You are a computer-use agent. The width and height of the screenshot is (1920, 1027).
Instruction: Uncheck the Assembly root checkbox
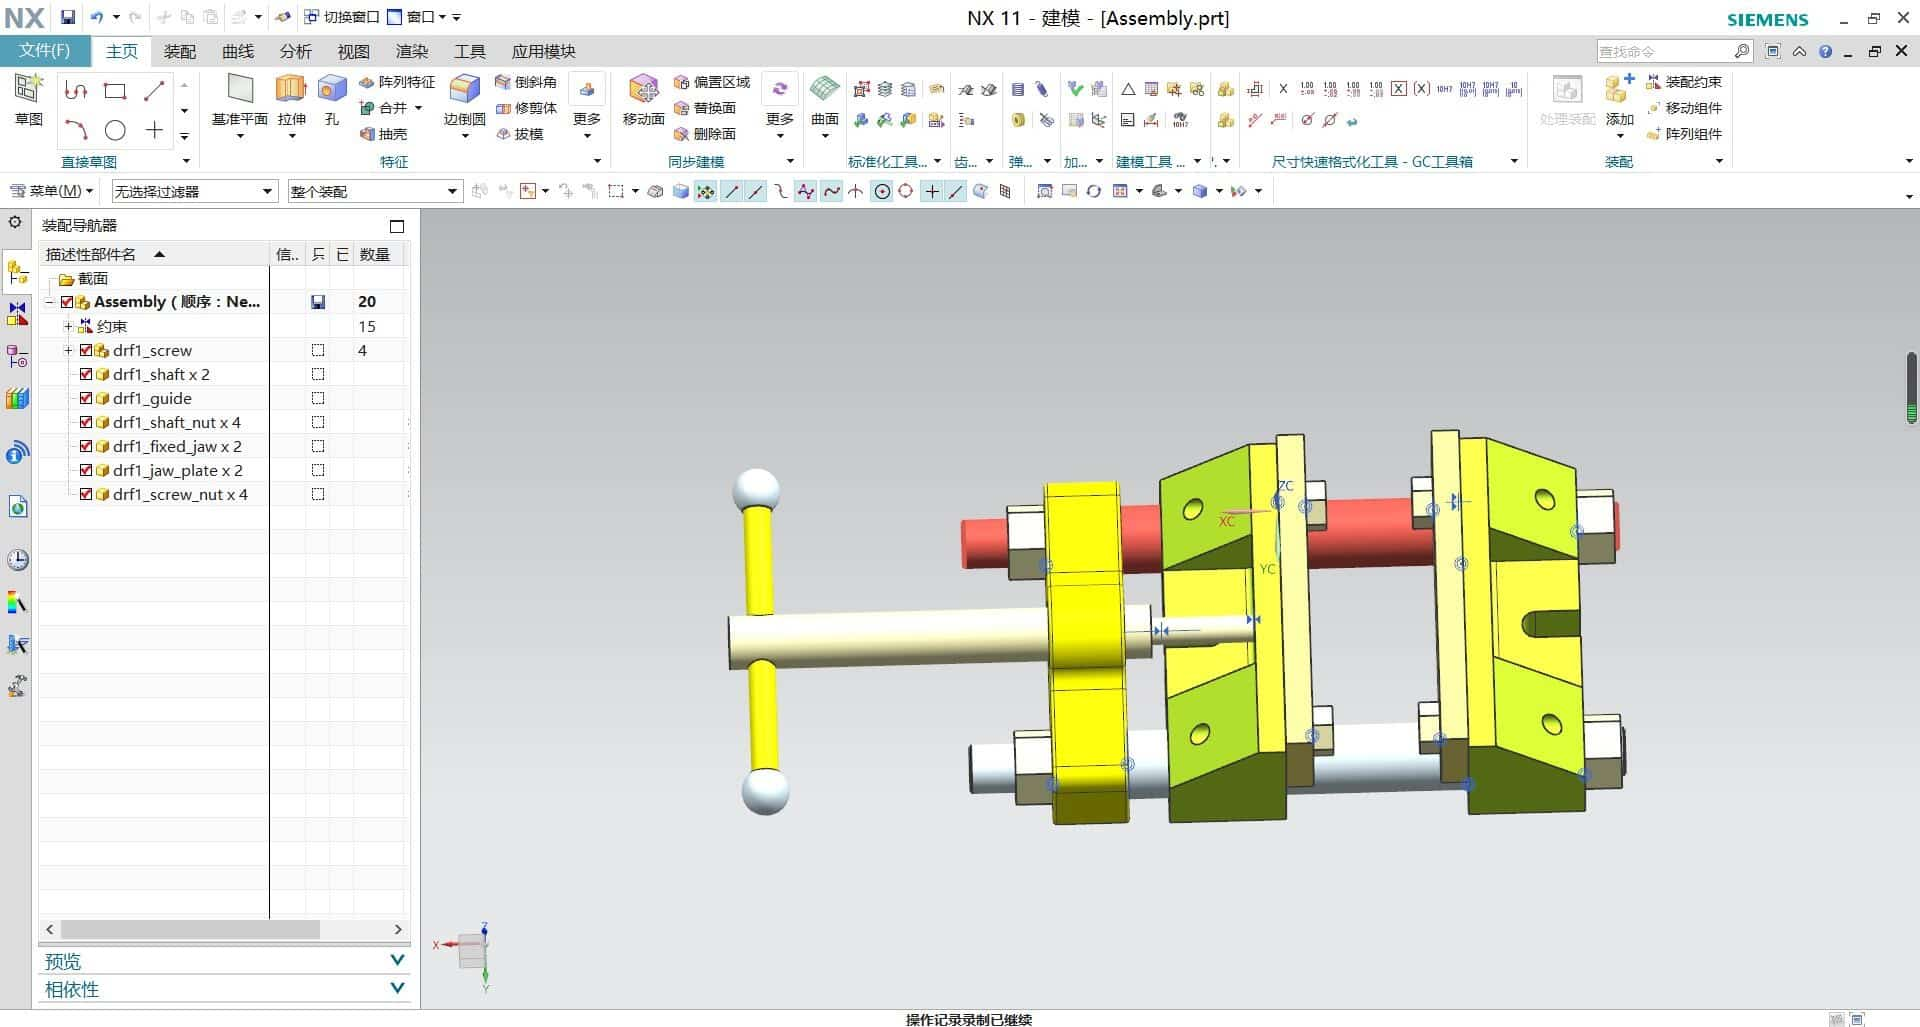(x=67, y=302)
